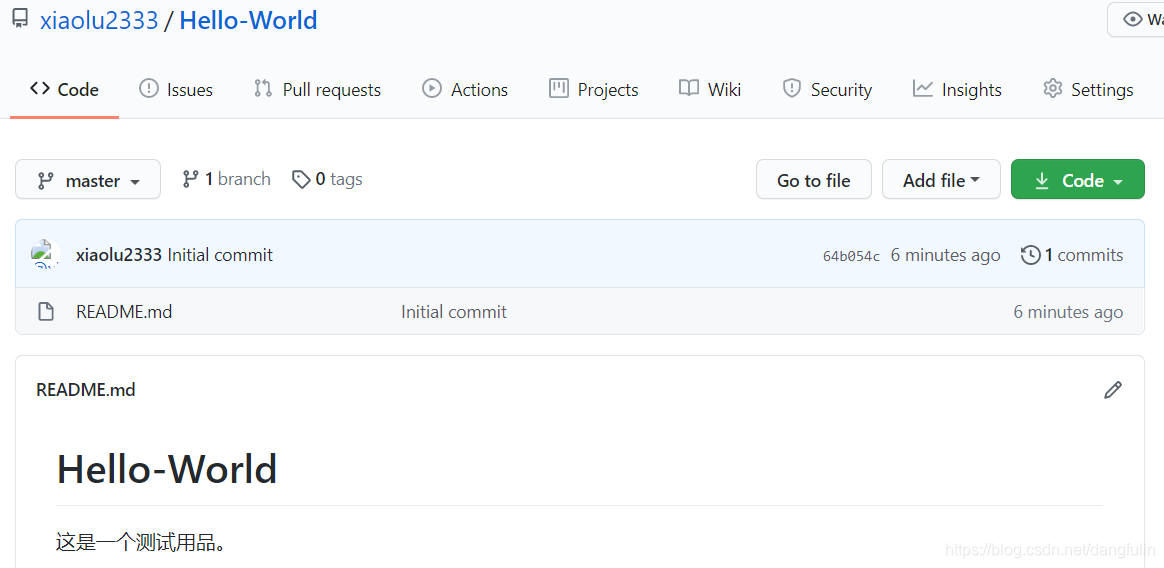View the Insights tab
1164x568 pixels.
pyautogui.click(x=957, y=90)
